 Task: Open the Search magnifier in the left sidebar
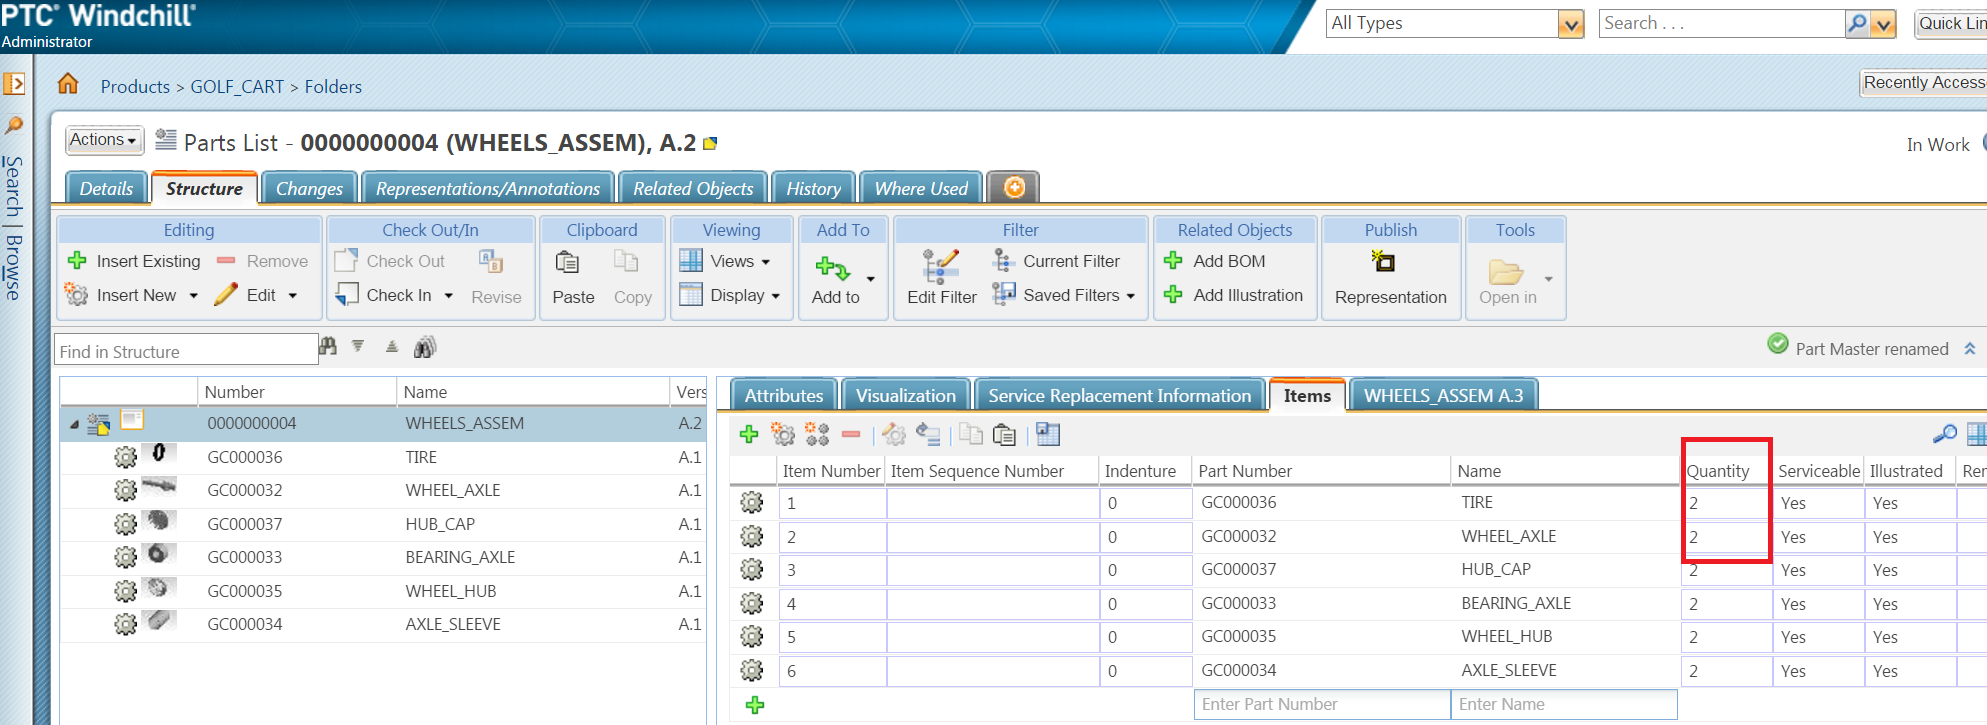(14, 125)
